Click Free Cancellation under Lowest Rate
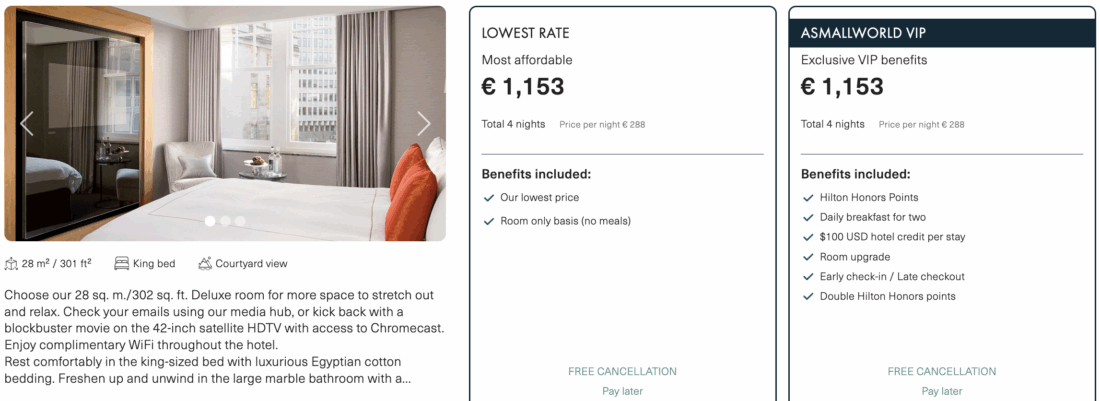 pyautogui.click(x=622, y=372)
